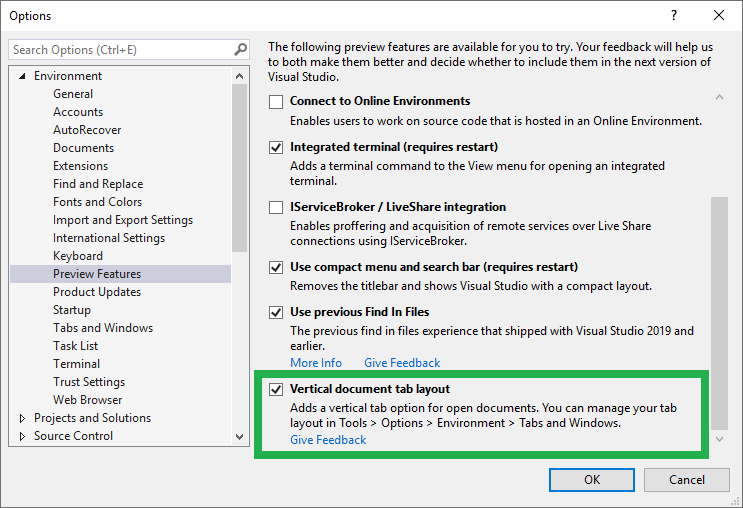Viewport: 743px width, 508px height.
Task: Click the Search Options input field
Action: click(x=120, y=50)
